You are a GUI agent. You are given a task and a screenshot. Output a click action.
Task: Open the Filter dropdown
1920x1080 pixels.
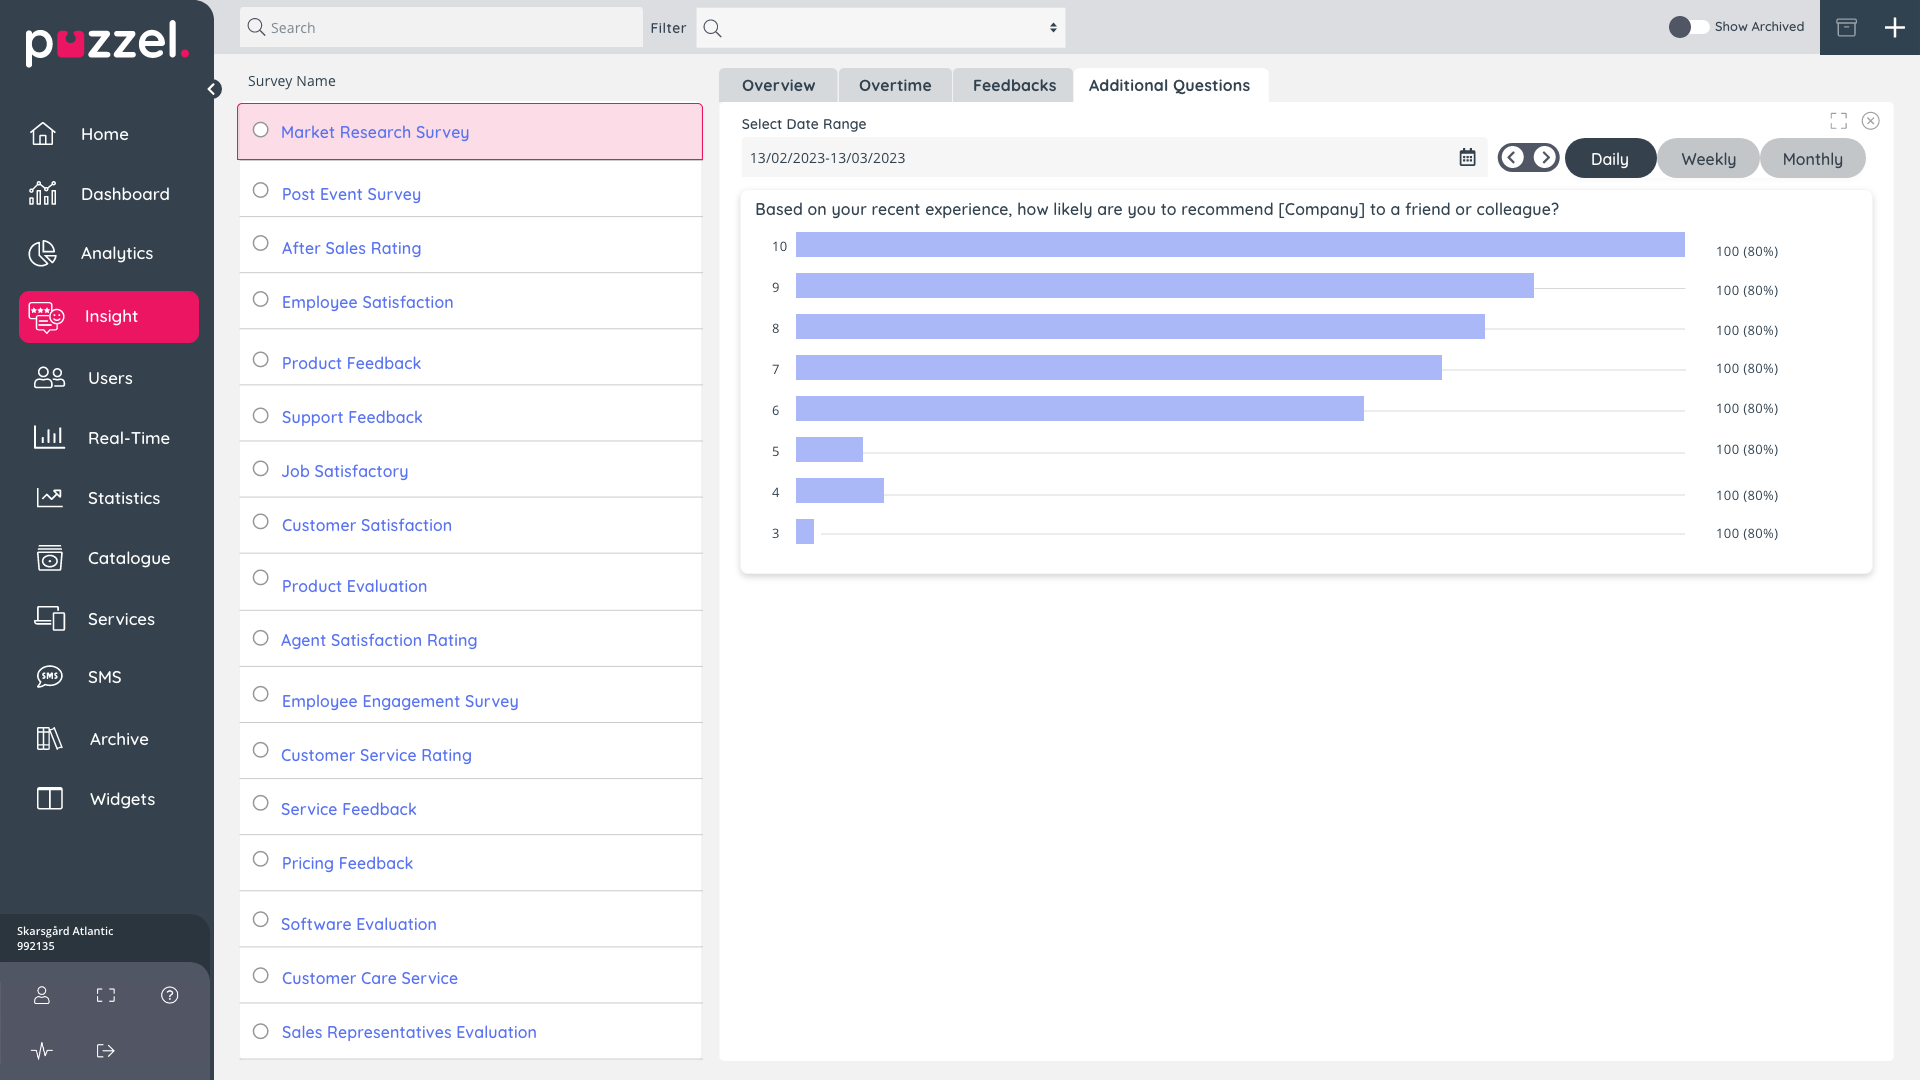coord(880,28)
